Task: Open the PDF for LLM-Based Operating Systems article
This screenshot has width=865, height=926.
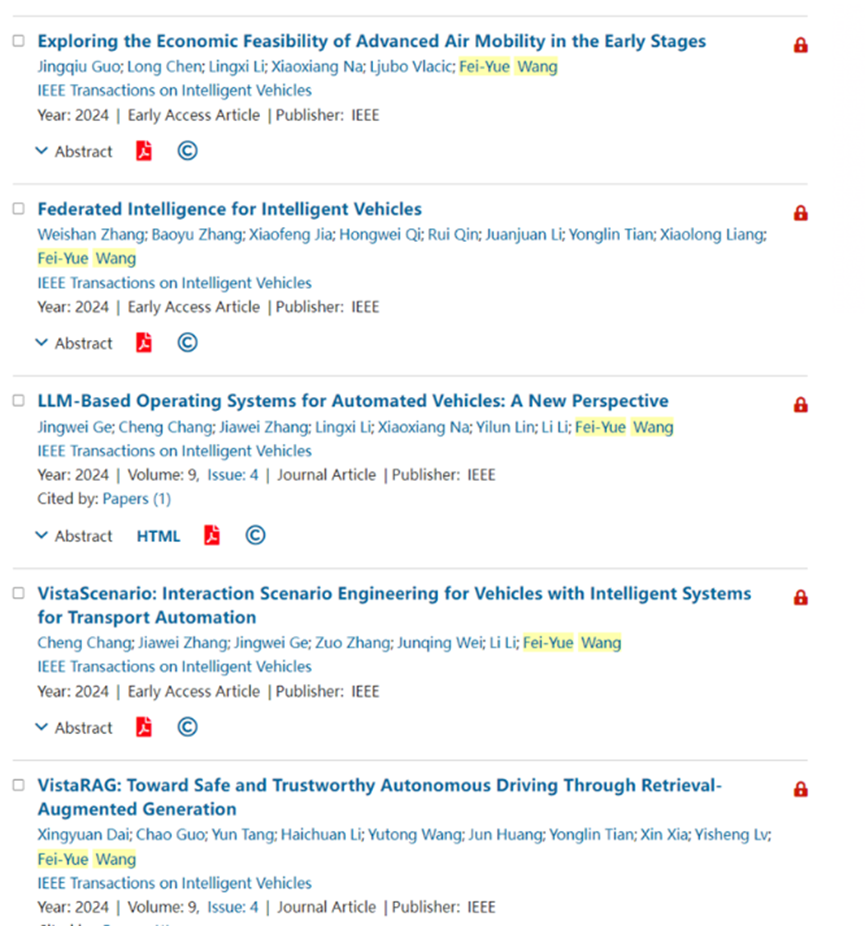Action: (x=211, y=535)
